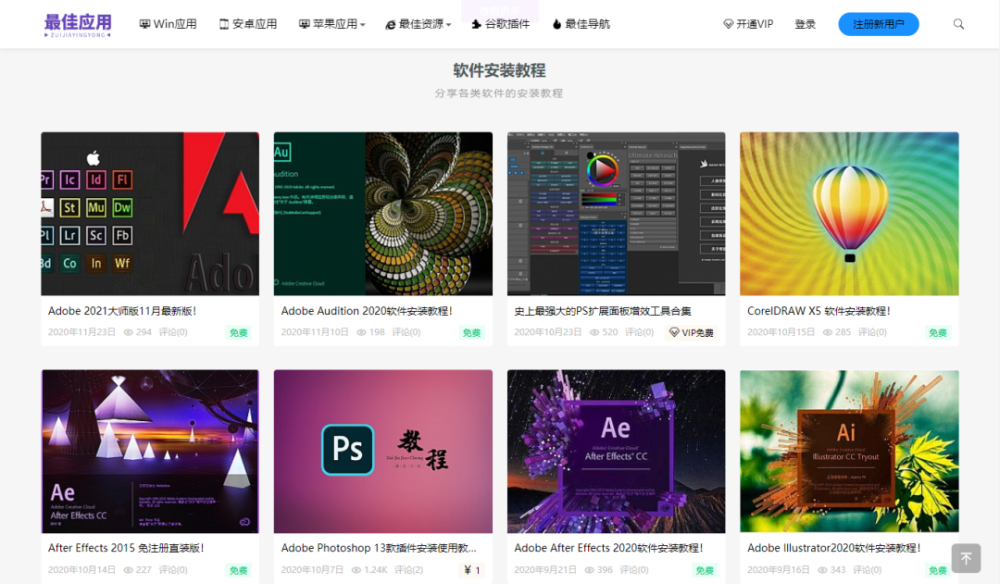
Task: Click the date 2020年9月21日
Action: tap(546, 570)
